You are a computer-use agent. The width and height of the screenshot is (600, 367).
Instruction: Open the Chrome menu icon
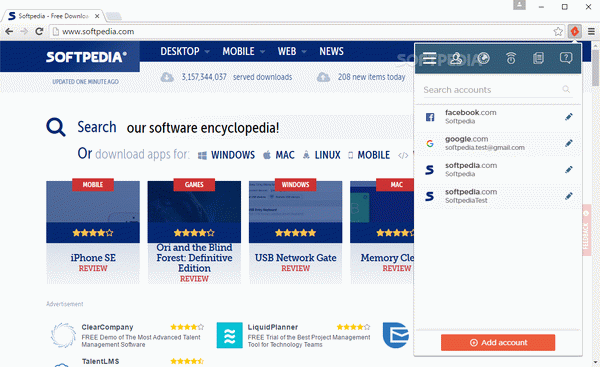(591, 31)
